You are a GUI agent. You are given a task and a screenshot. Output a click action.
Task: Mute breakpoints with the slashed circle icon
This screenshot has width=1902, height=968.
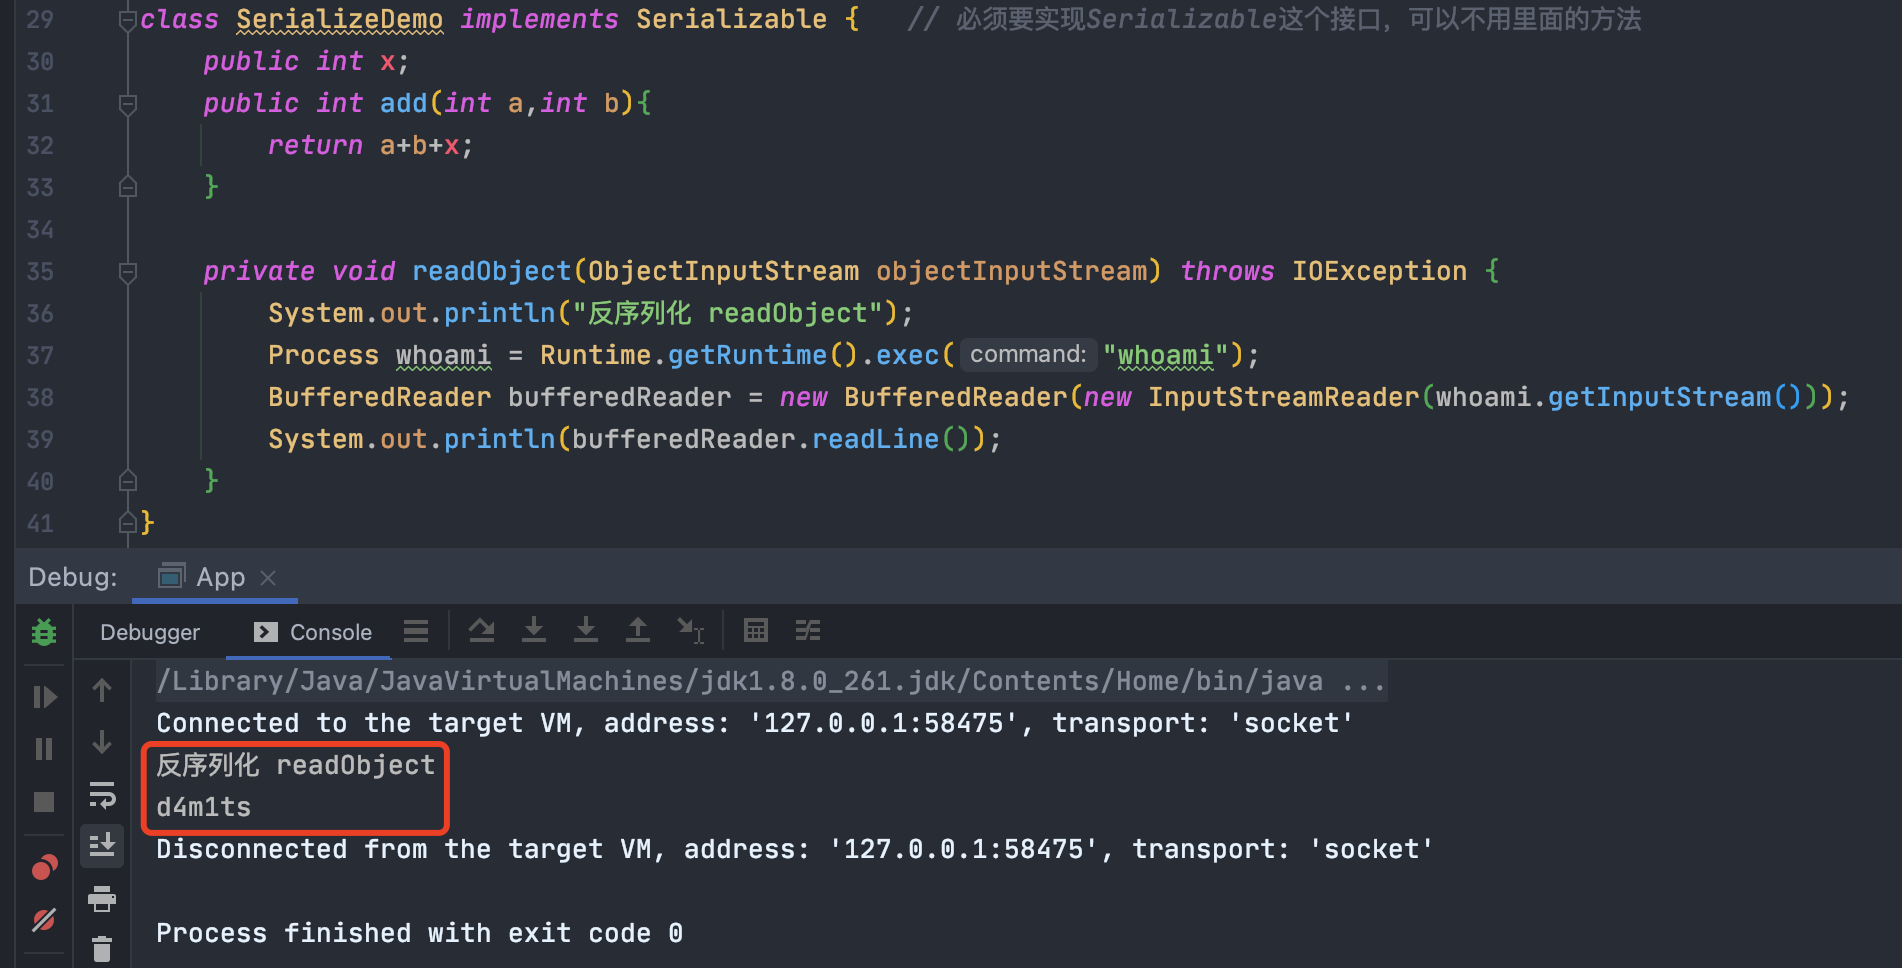44,920
